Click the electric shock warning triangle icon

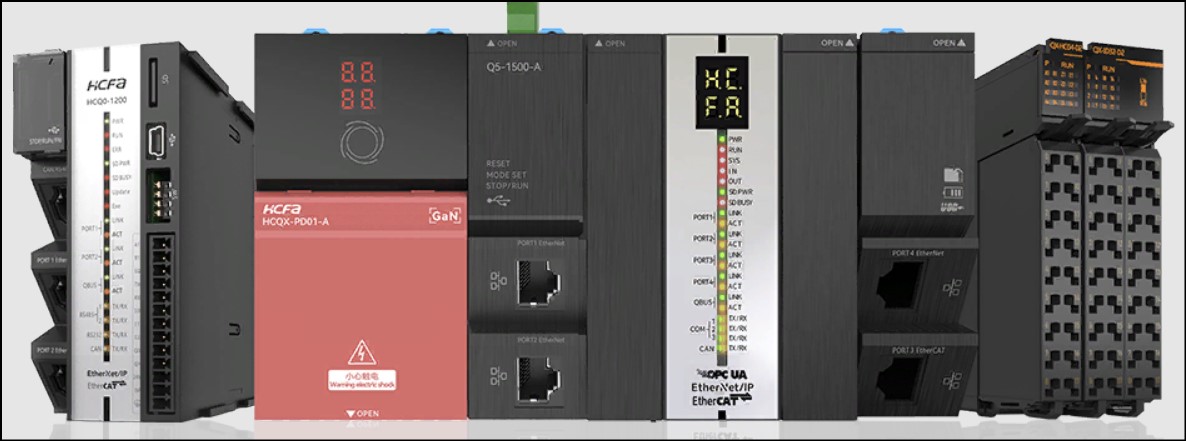coord(359,352)
